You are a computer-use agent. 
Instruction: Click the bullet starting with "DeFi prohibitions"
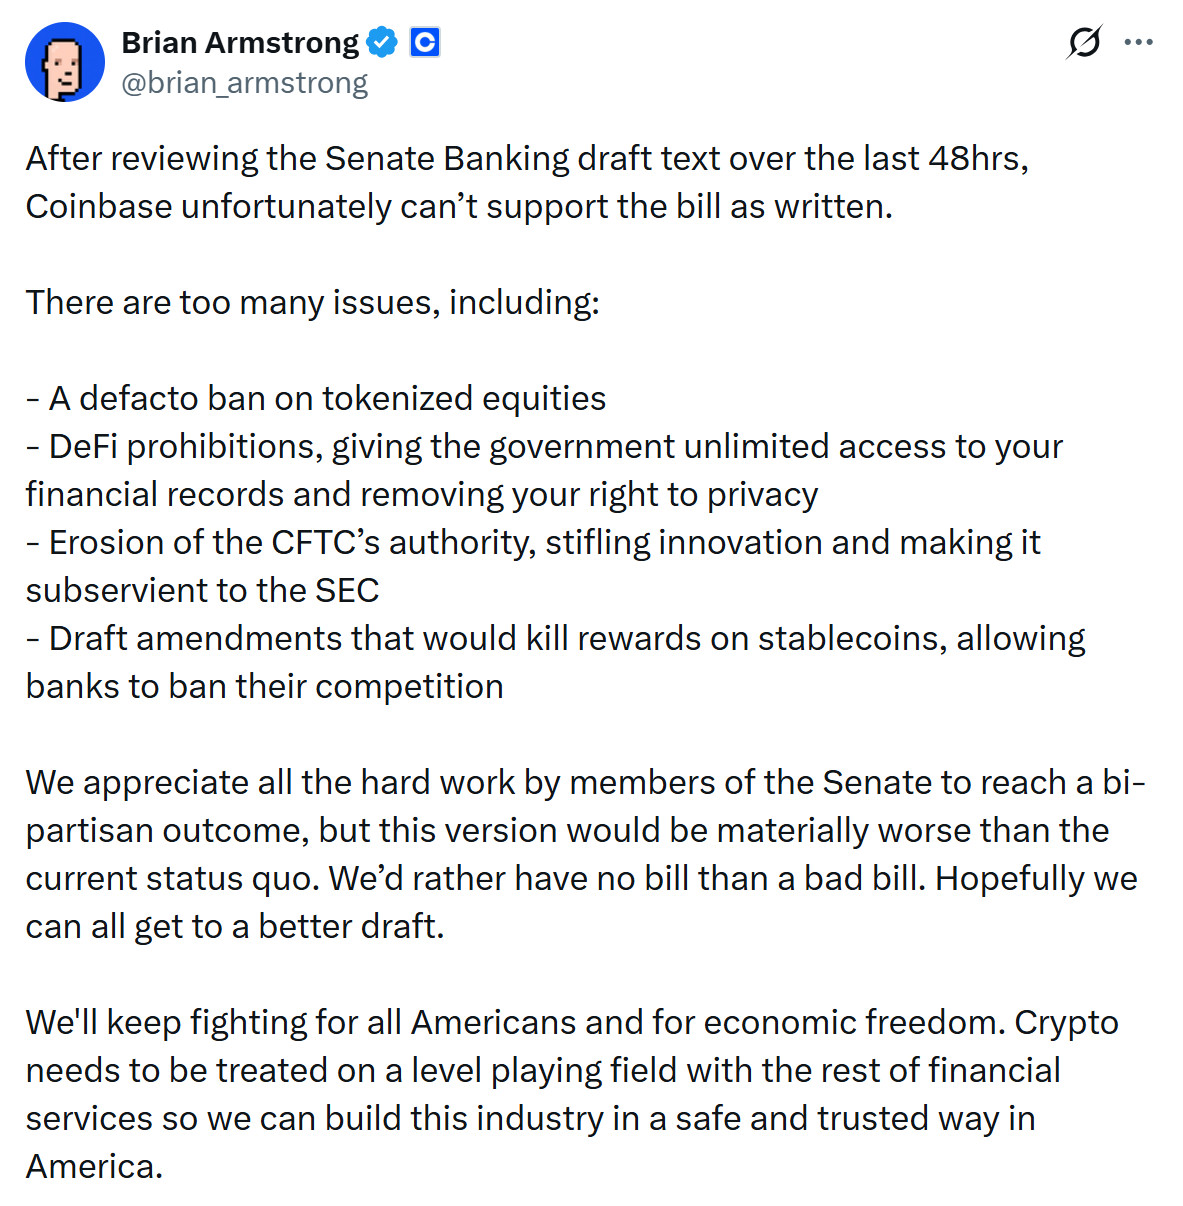544,470
